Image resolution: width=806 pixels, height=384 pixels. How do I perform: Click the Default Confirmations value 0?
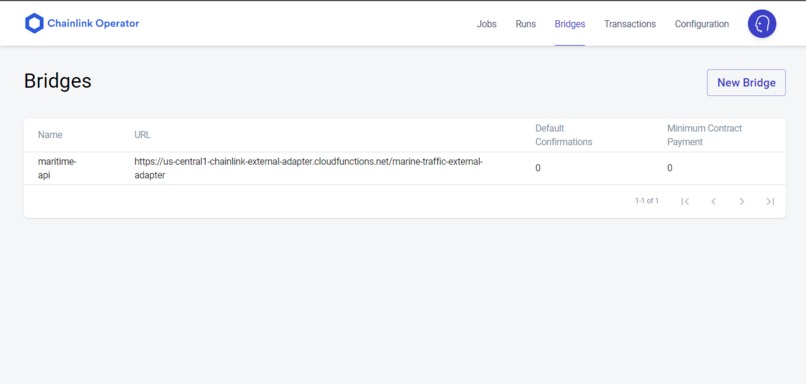pos(538,168)
